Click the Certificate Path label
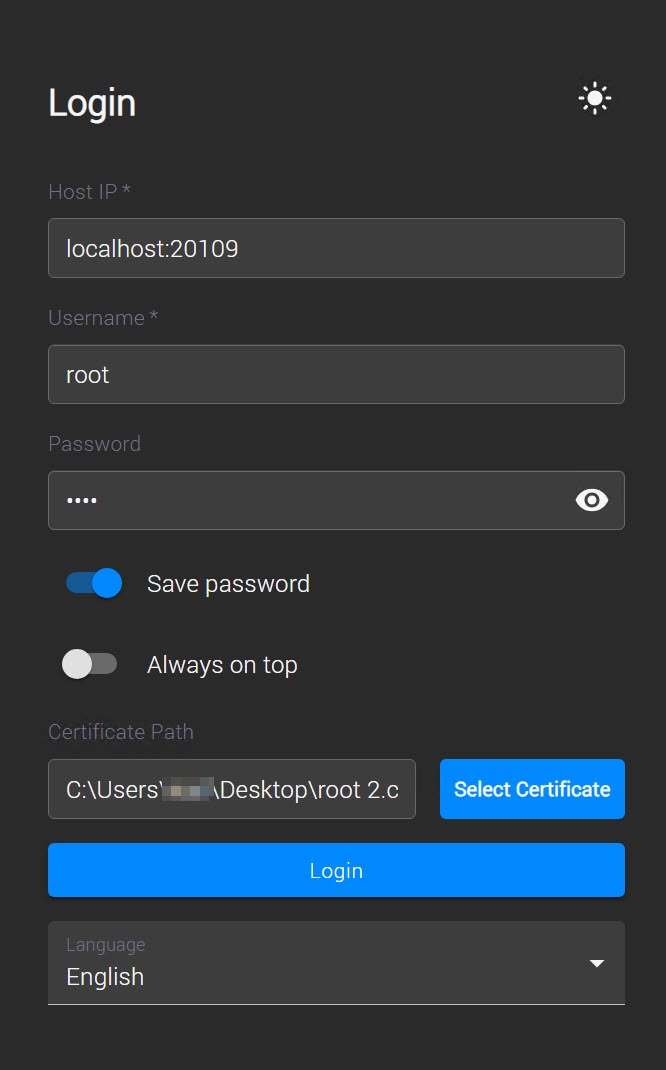Viewport: 666px width, 1070px height. point(121,732)
